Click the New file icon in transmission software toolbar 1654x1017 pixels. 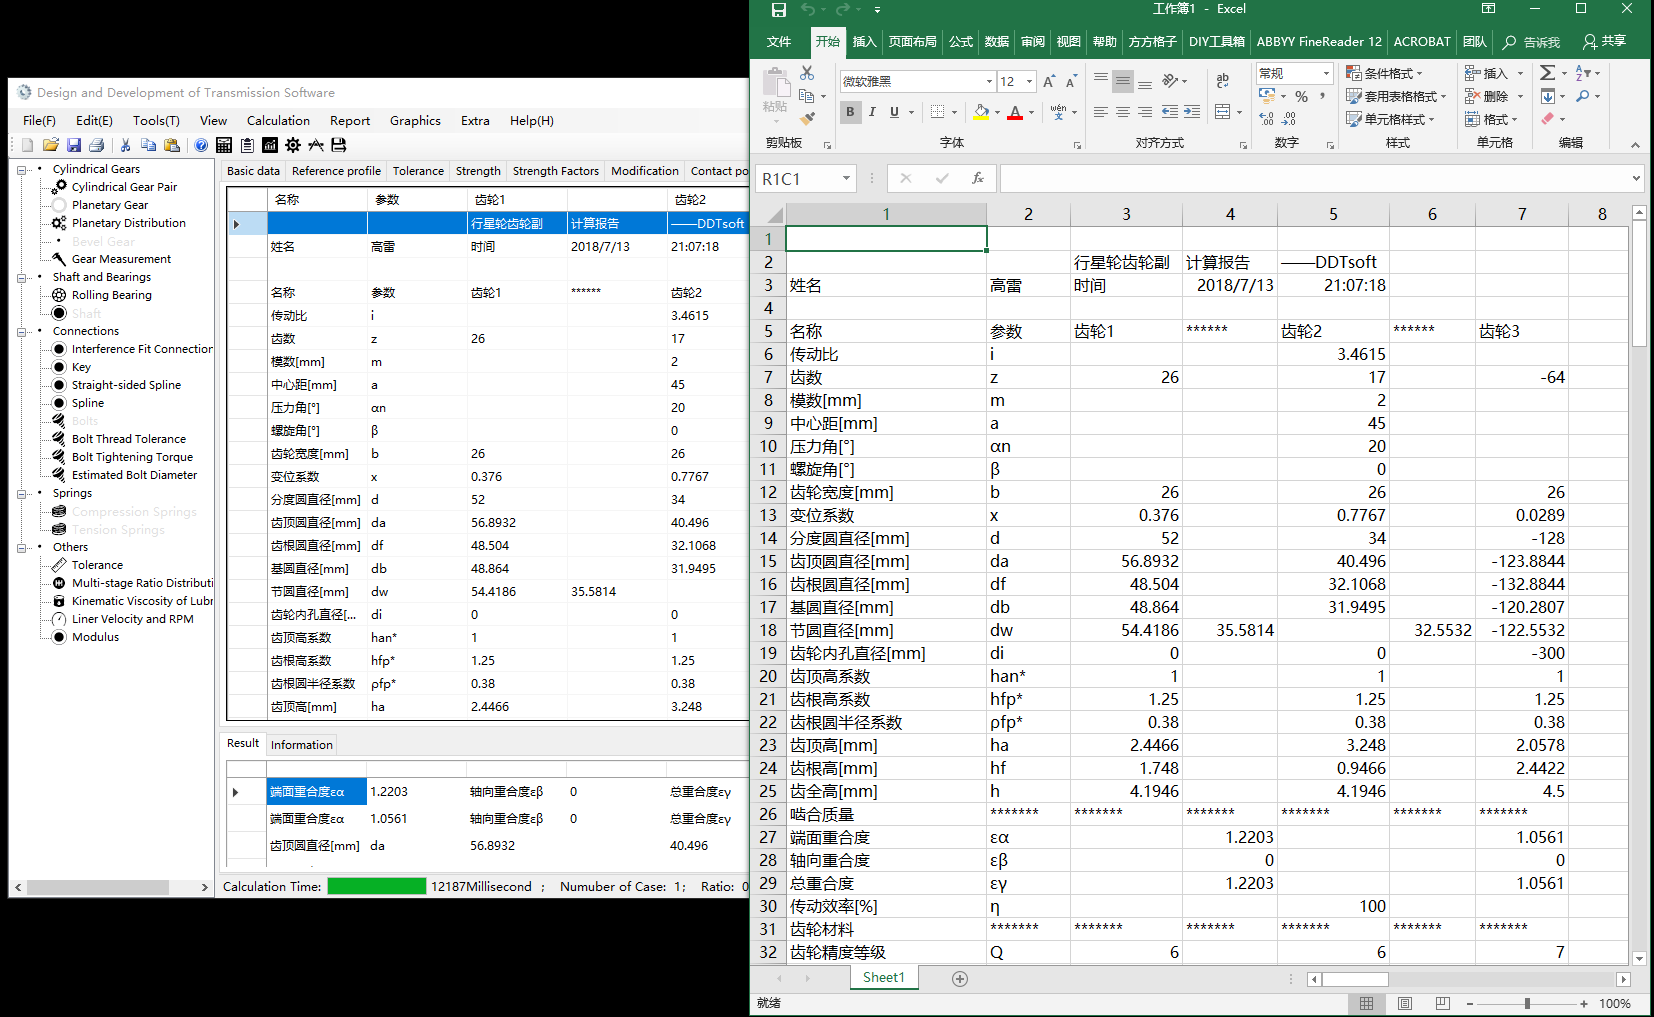28,145
